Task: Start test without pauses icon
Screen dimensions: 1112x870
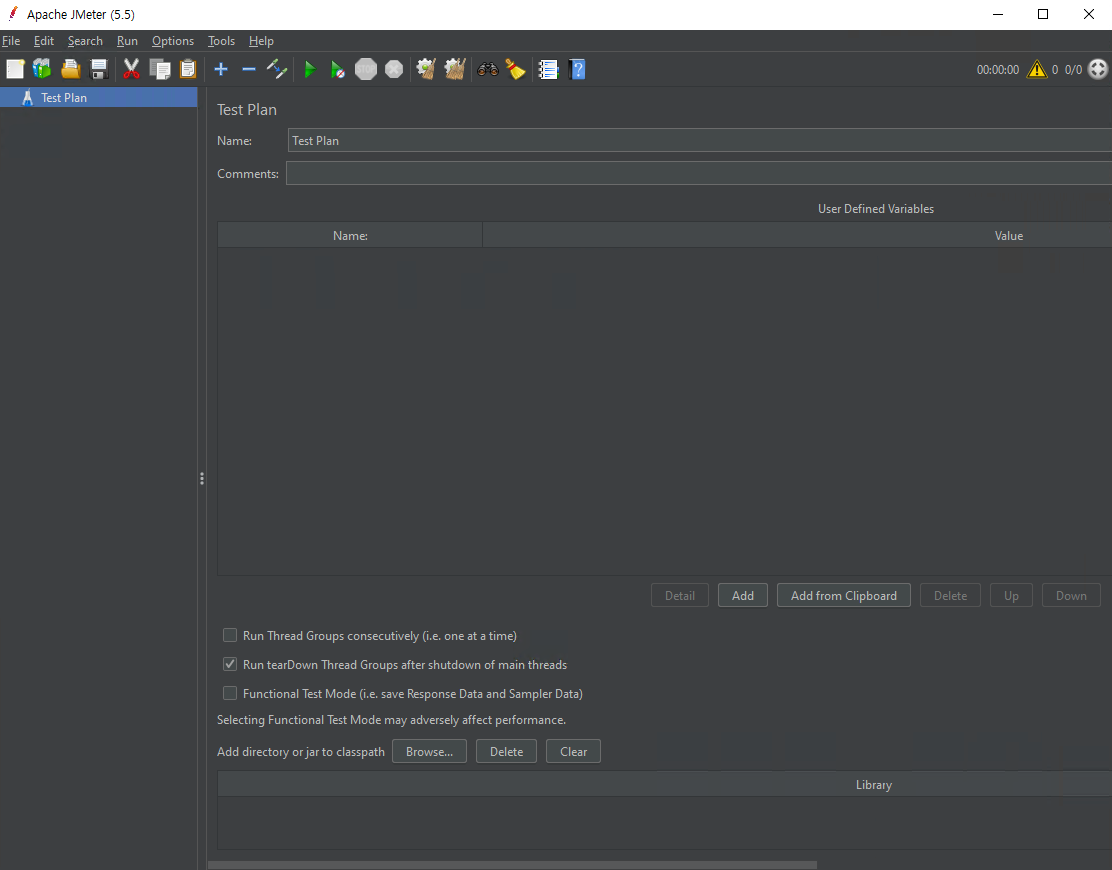Action: 338,69
